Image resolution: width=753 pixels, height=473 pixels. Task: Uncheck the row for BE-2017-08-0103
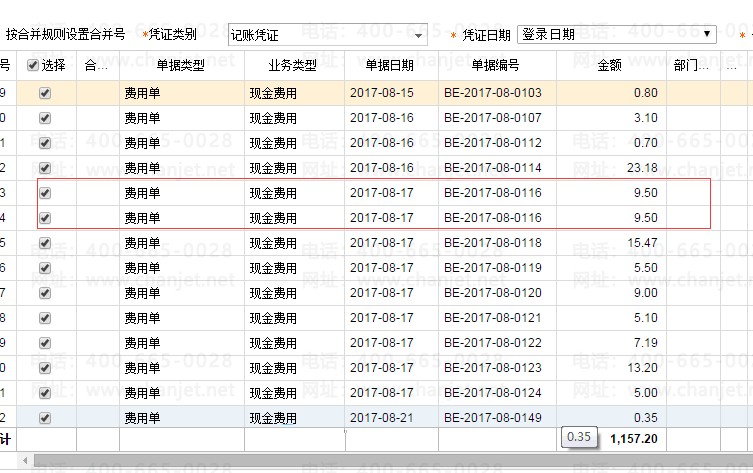[x=44, y=93]
